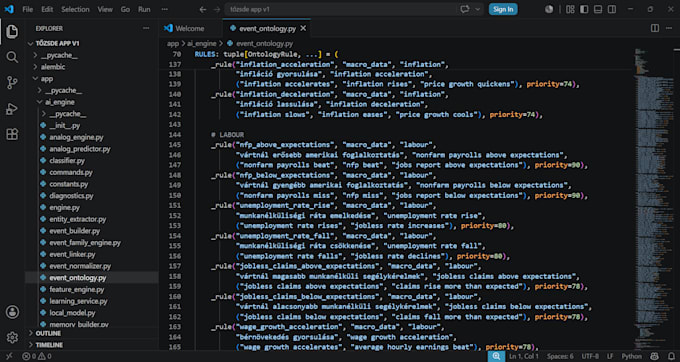Toggle the bottom panel visibility
The height and width of the screenshot is (362, 680).
point(598,9)
